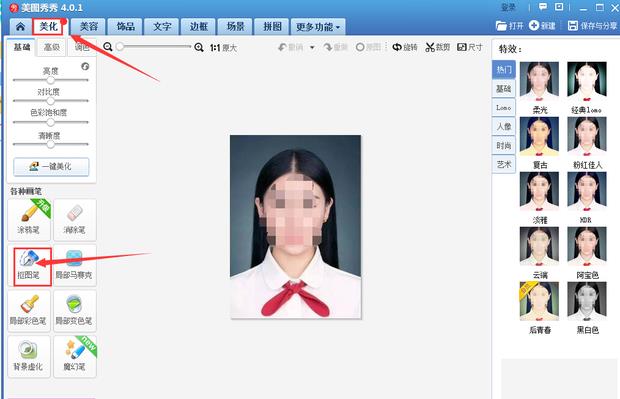
Task: Select the 人像 effects category
Action: (x=504, y=127)
